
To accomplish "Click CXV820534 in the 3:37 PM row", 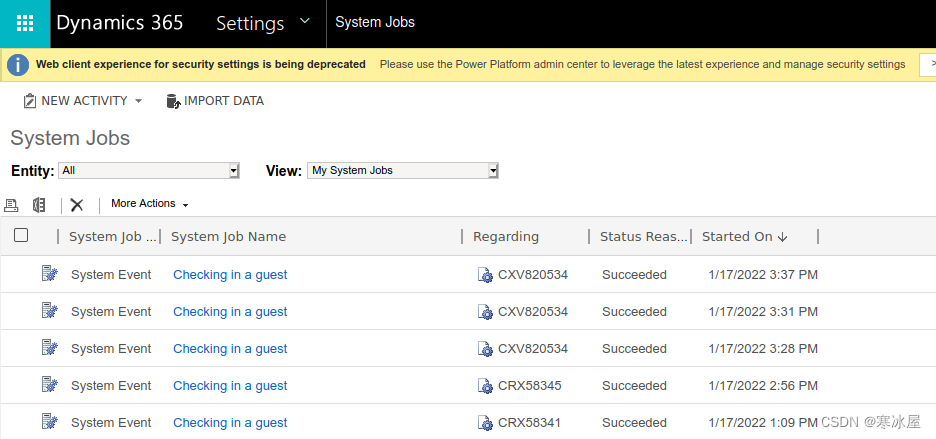I will (533, 275).
